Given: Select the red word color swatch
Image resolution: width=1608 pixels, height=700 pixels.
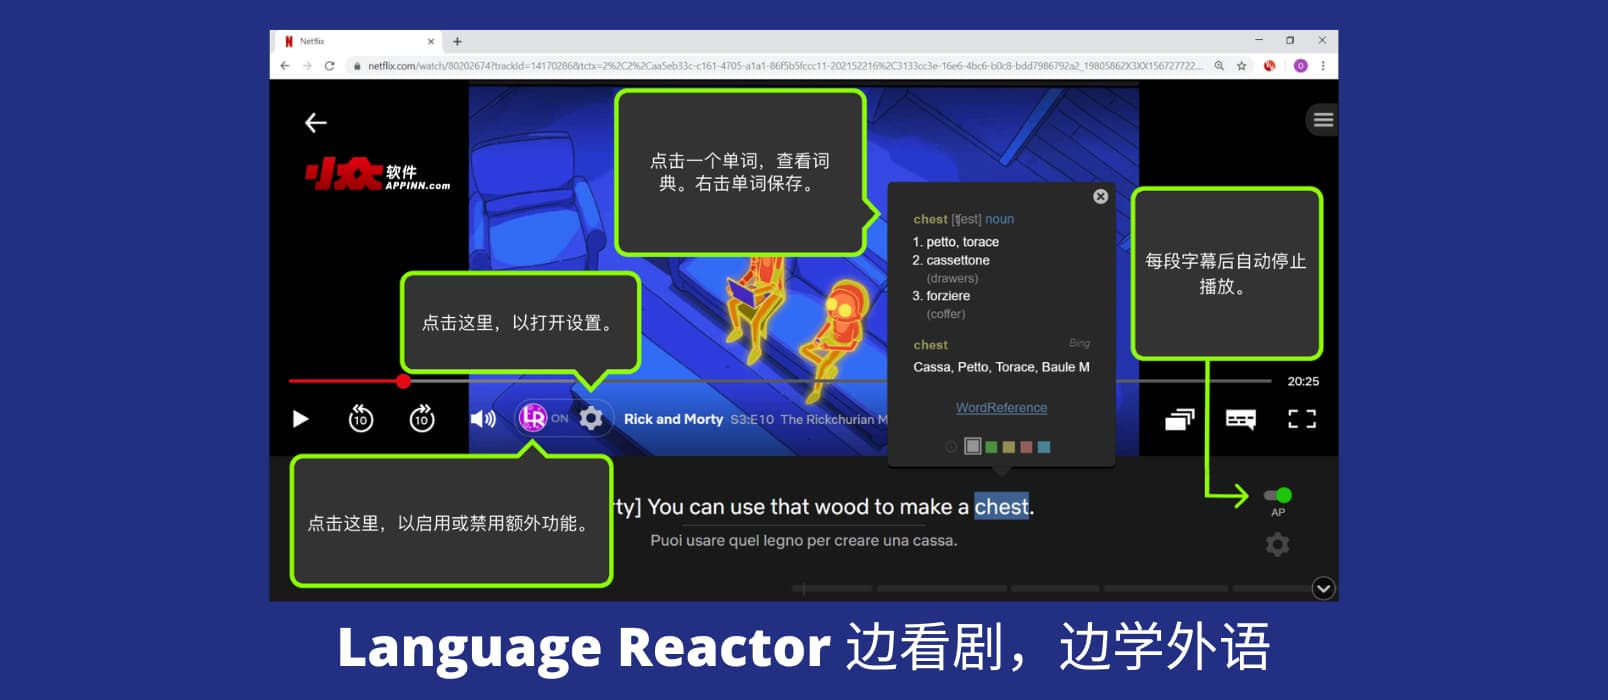Looking at the screenshot, I should [x=1026, y=447].
